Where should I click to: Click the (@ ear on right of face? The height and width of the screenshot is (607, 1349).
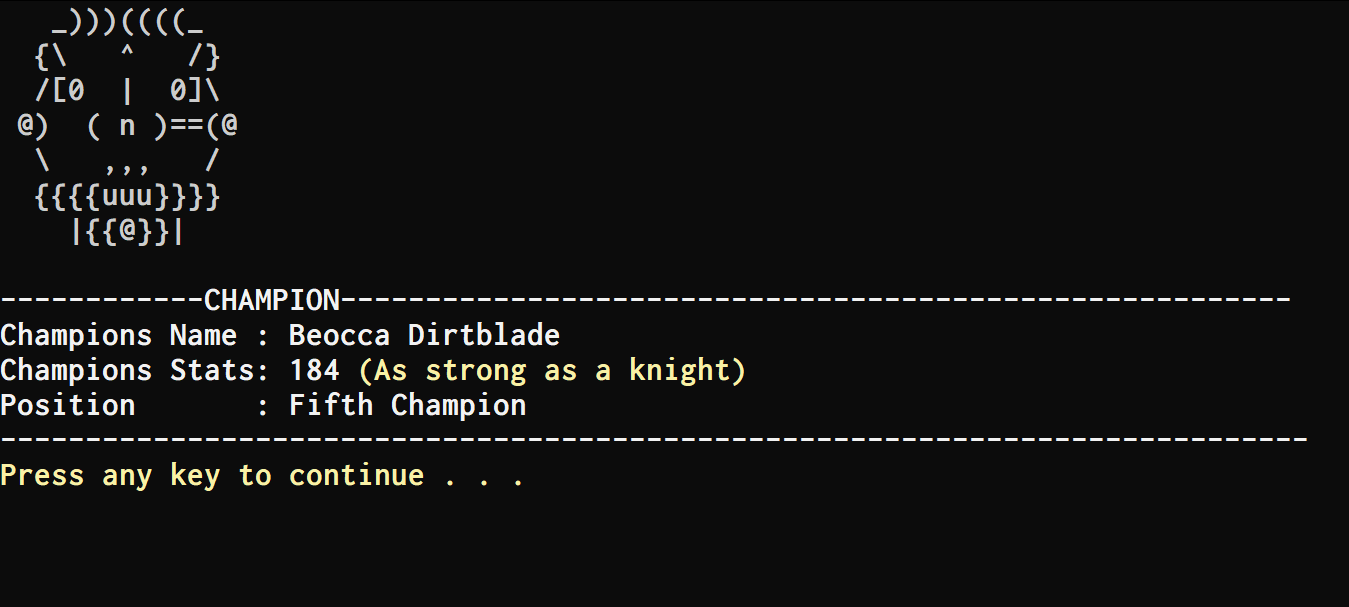pos(221,126)
